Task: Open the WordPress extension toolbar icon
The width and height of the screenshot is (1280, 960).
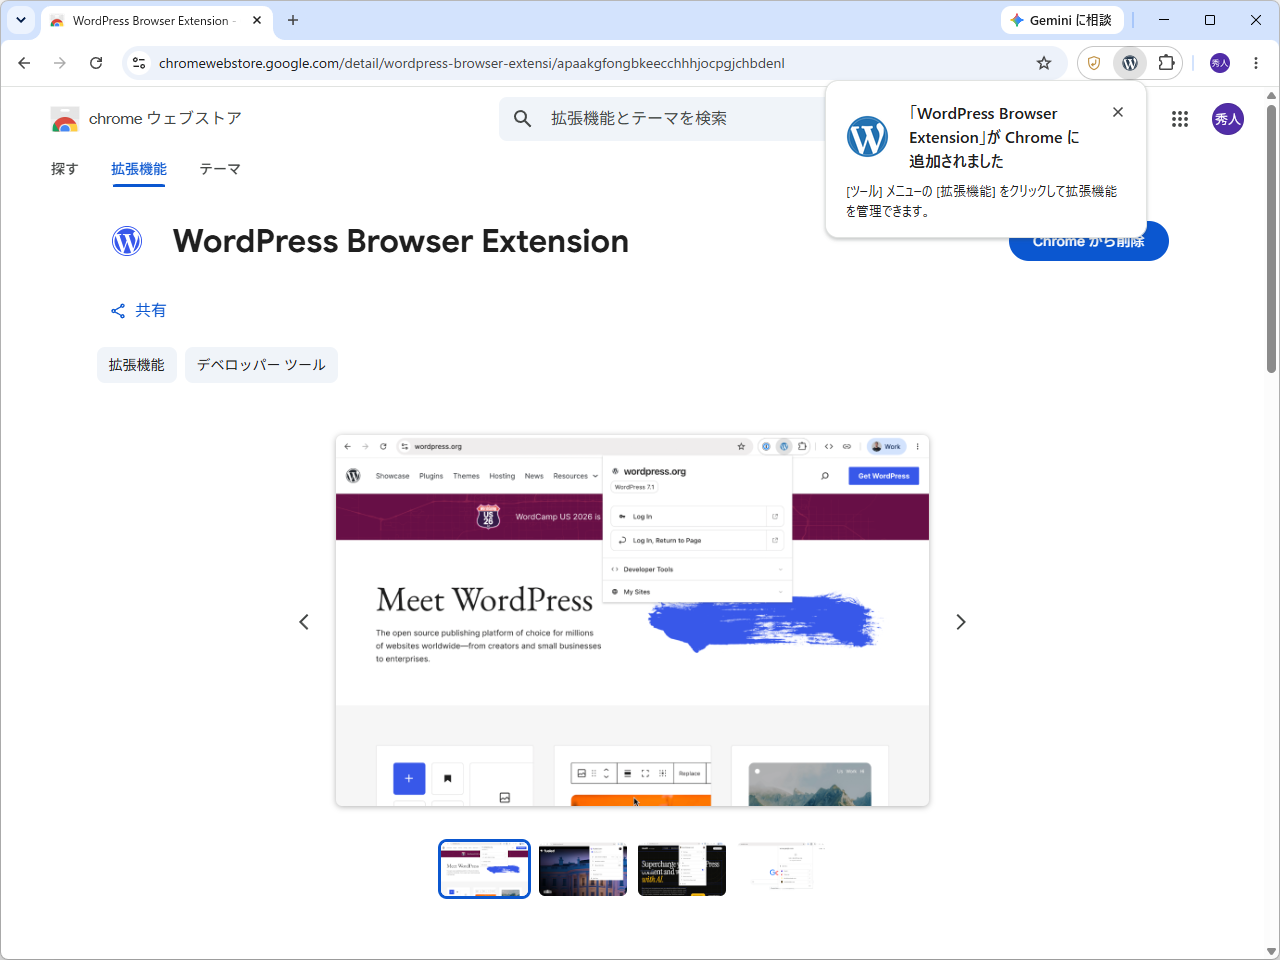Action: (x=1130, y=63)
